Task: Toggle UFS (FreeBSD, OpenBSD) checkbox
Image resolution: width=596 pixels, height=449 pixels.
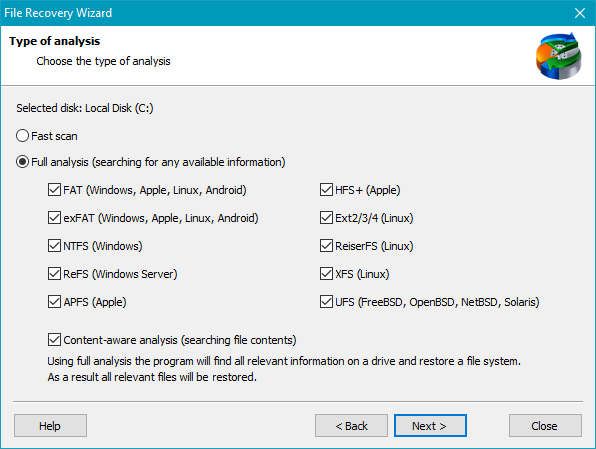Action: point(327,302)
